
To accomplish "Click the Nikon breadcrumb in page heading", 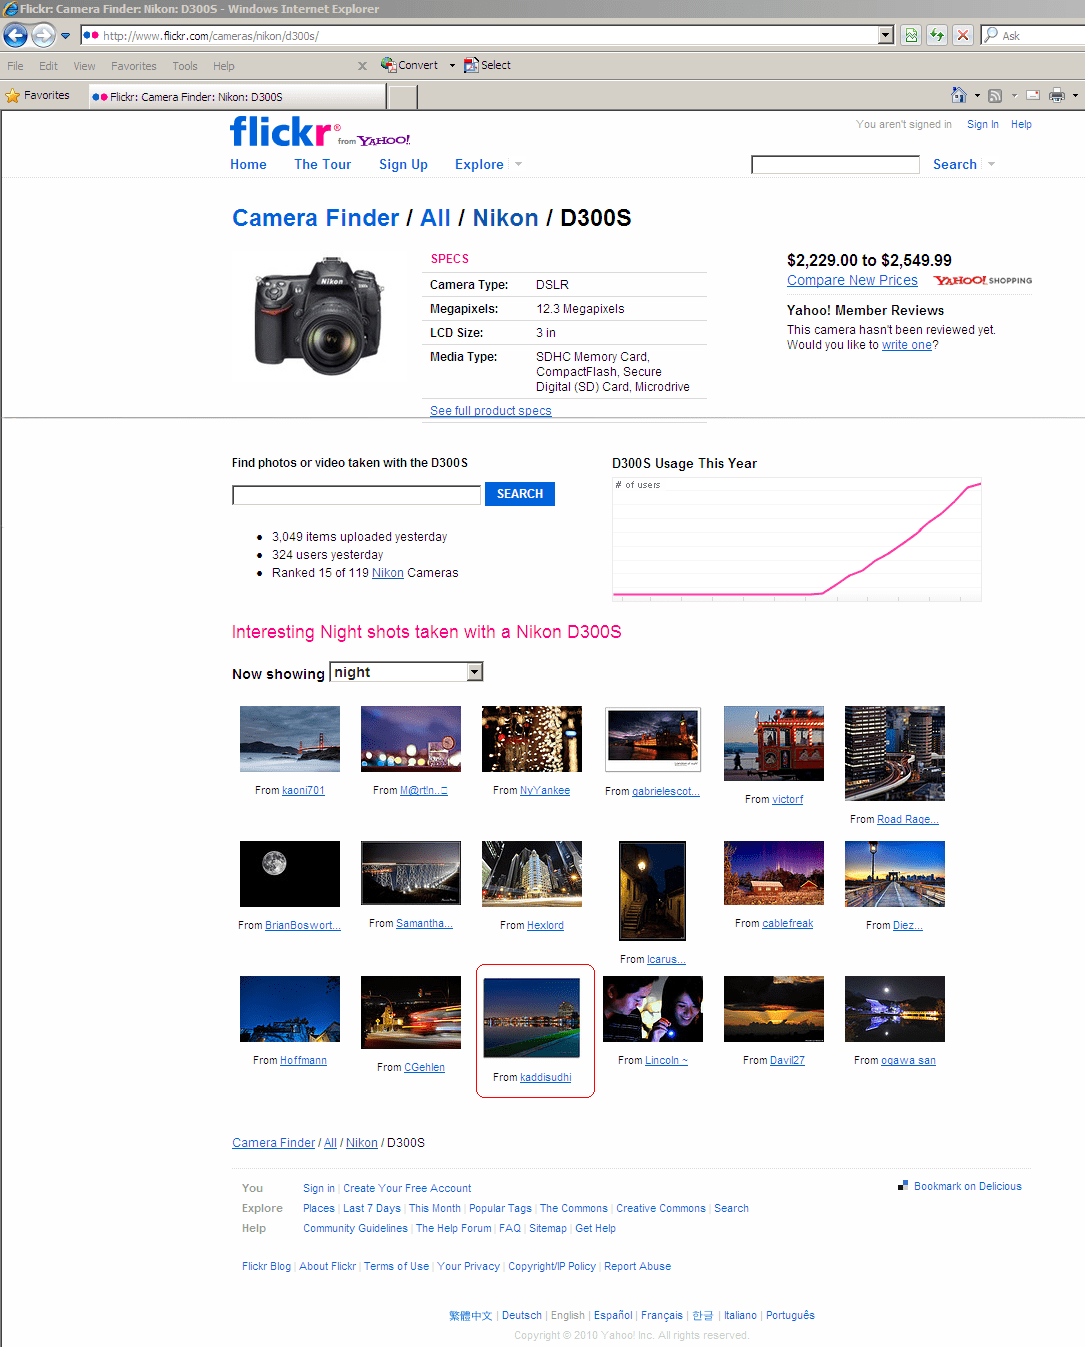I will click(505, 218).
